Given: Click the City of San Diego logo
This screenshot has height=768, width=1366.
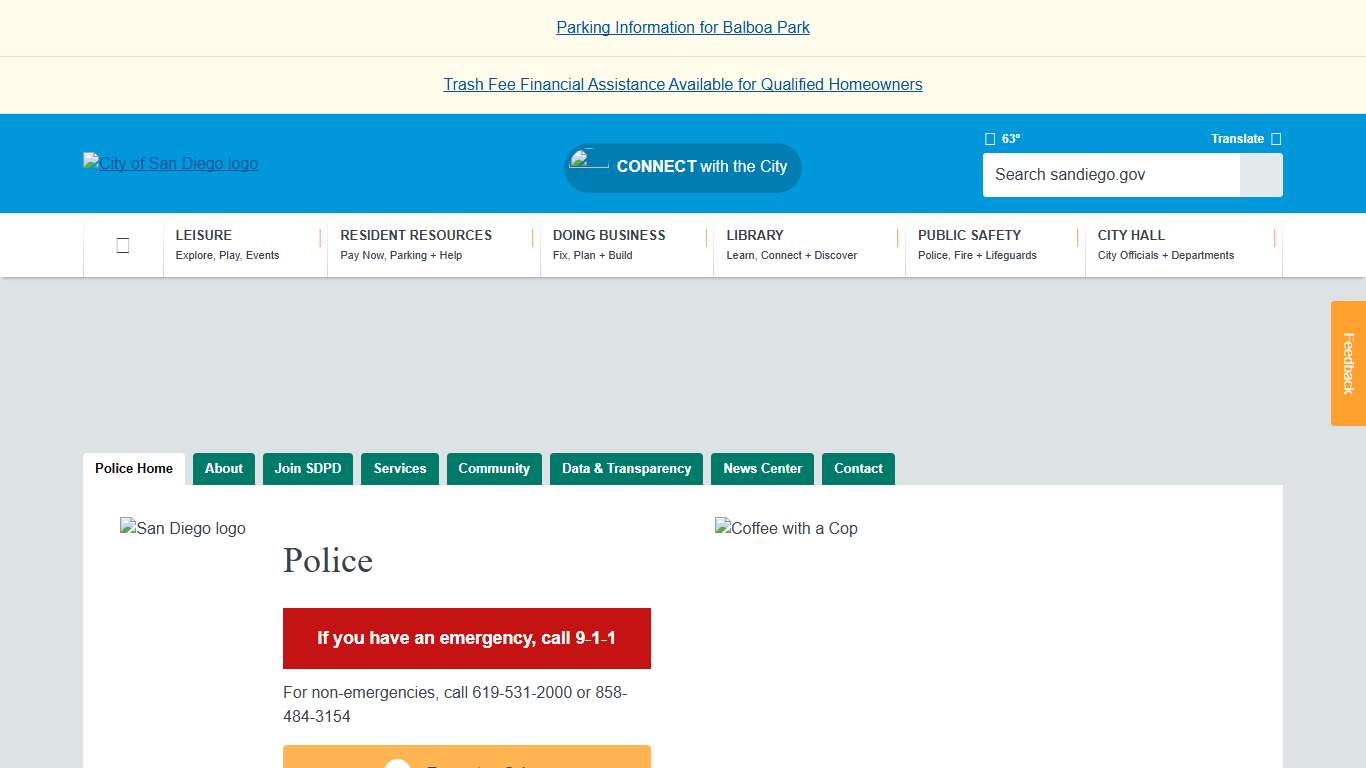Looking at the screenshot, I should pyautogui.click(x=170, y=163).
